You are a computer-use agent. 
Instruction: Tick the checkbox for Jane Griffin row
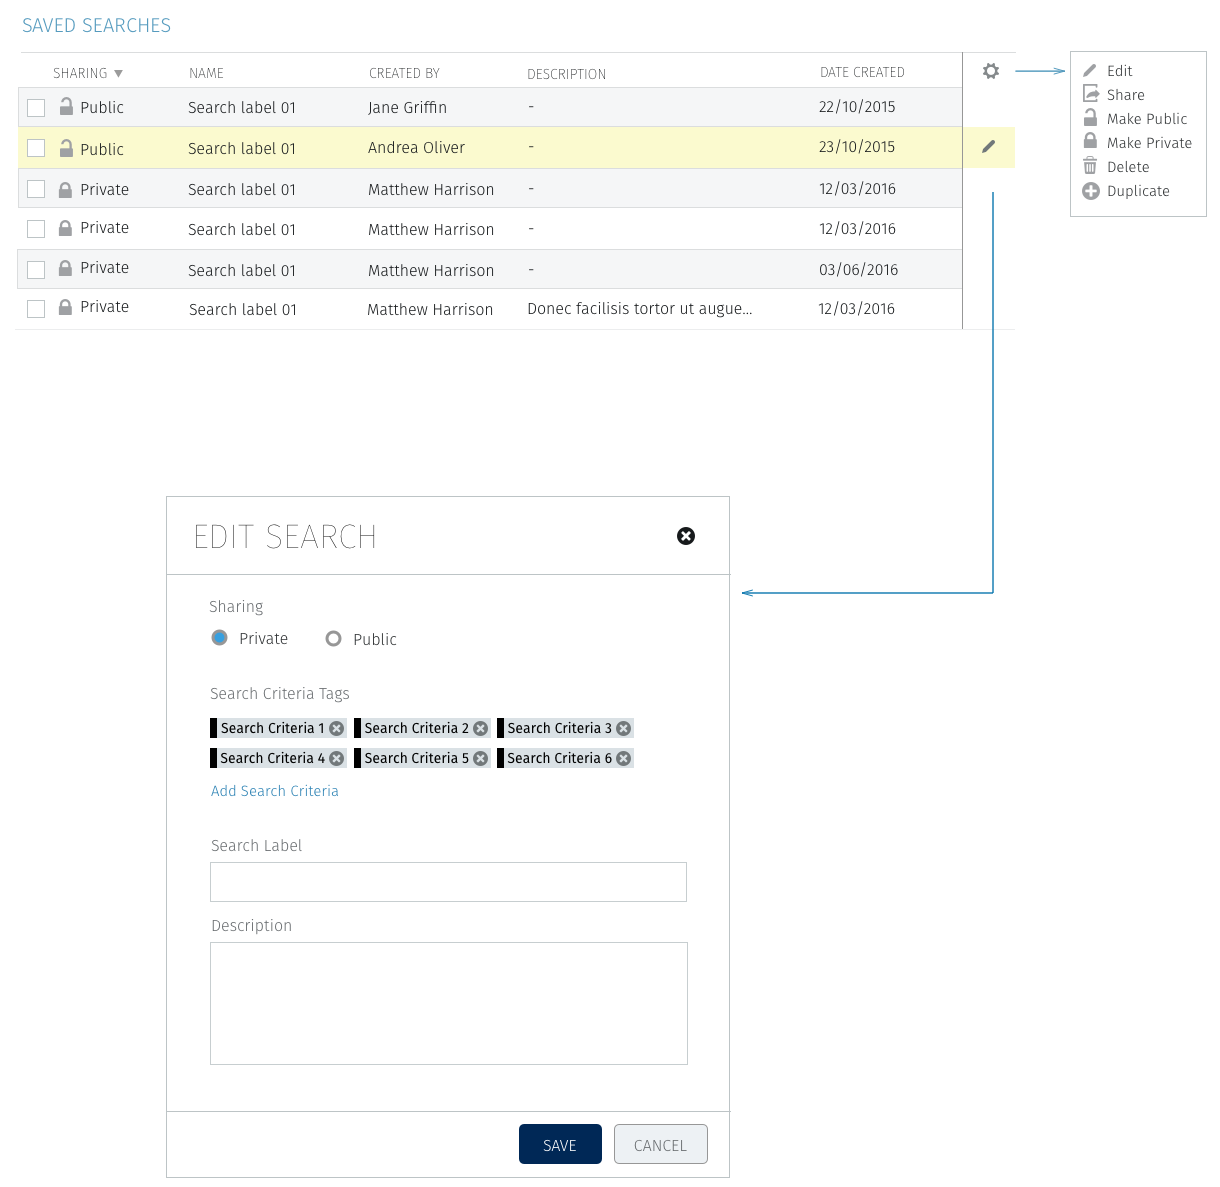(36, 108)
